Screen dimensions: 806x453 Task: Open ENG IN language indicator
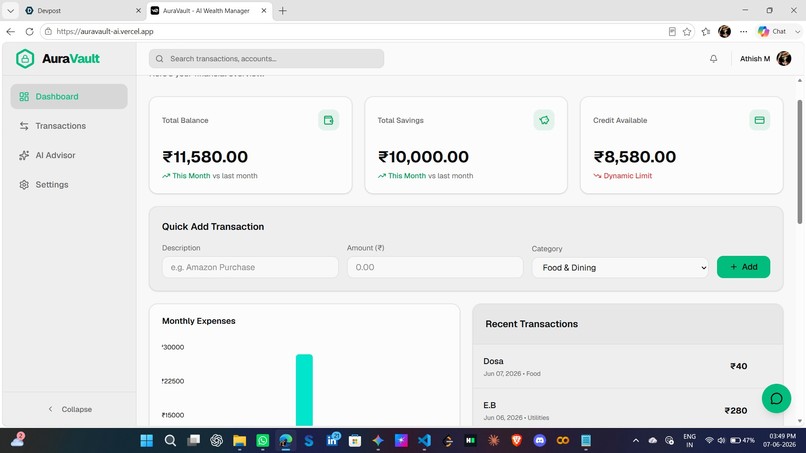tap(689, 440)
